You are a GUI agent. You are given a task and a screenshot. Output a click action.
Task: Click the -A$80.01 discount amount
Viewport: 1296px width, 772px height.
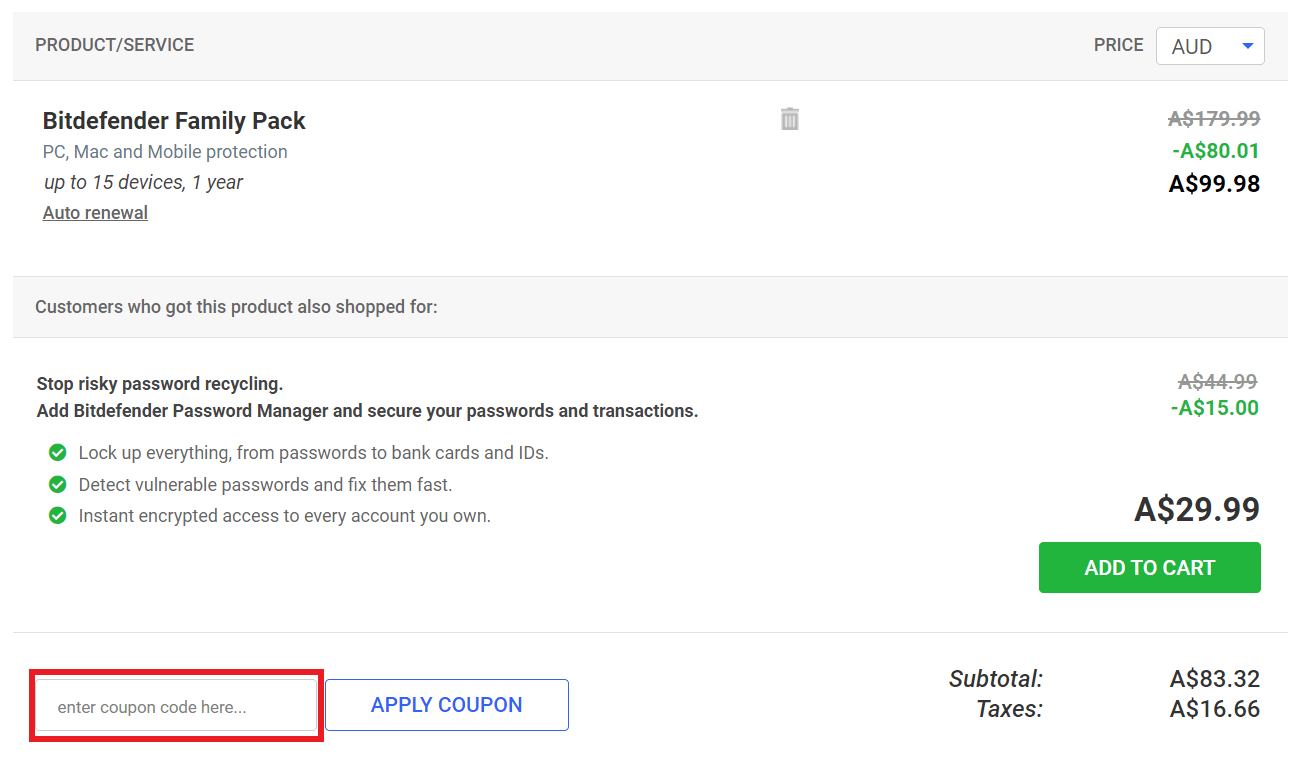1216,151
